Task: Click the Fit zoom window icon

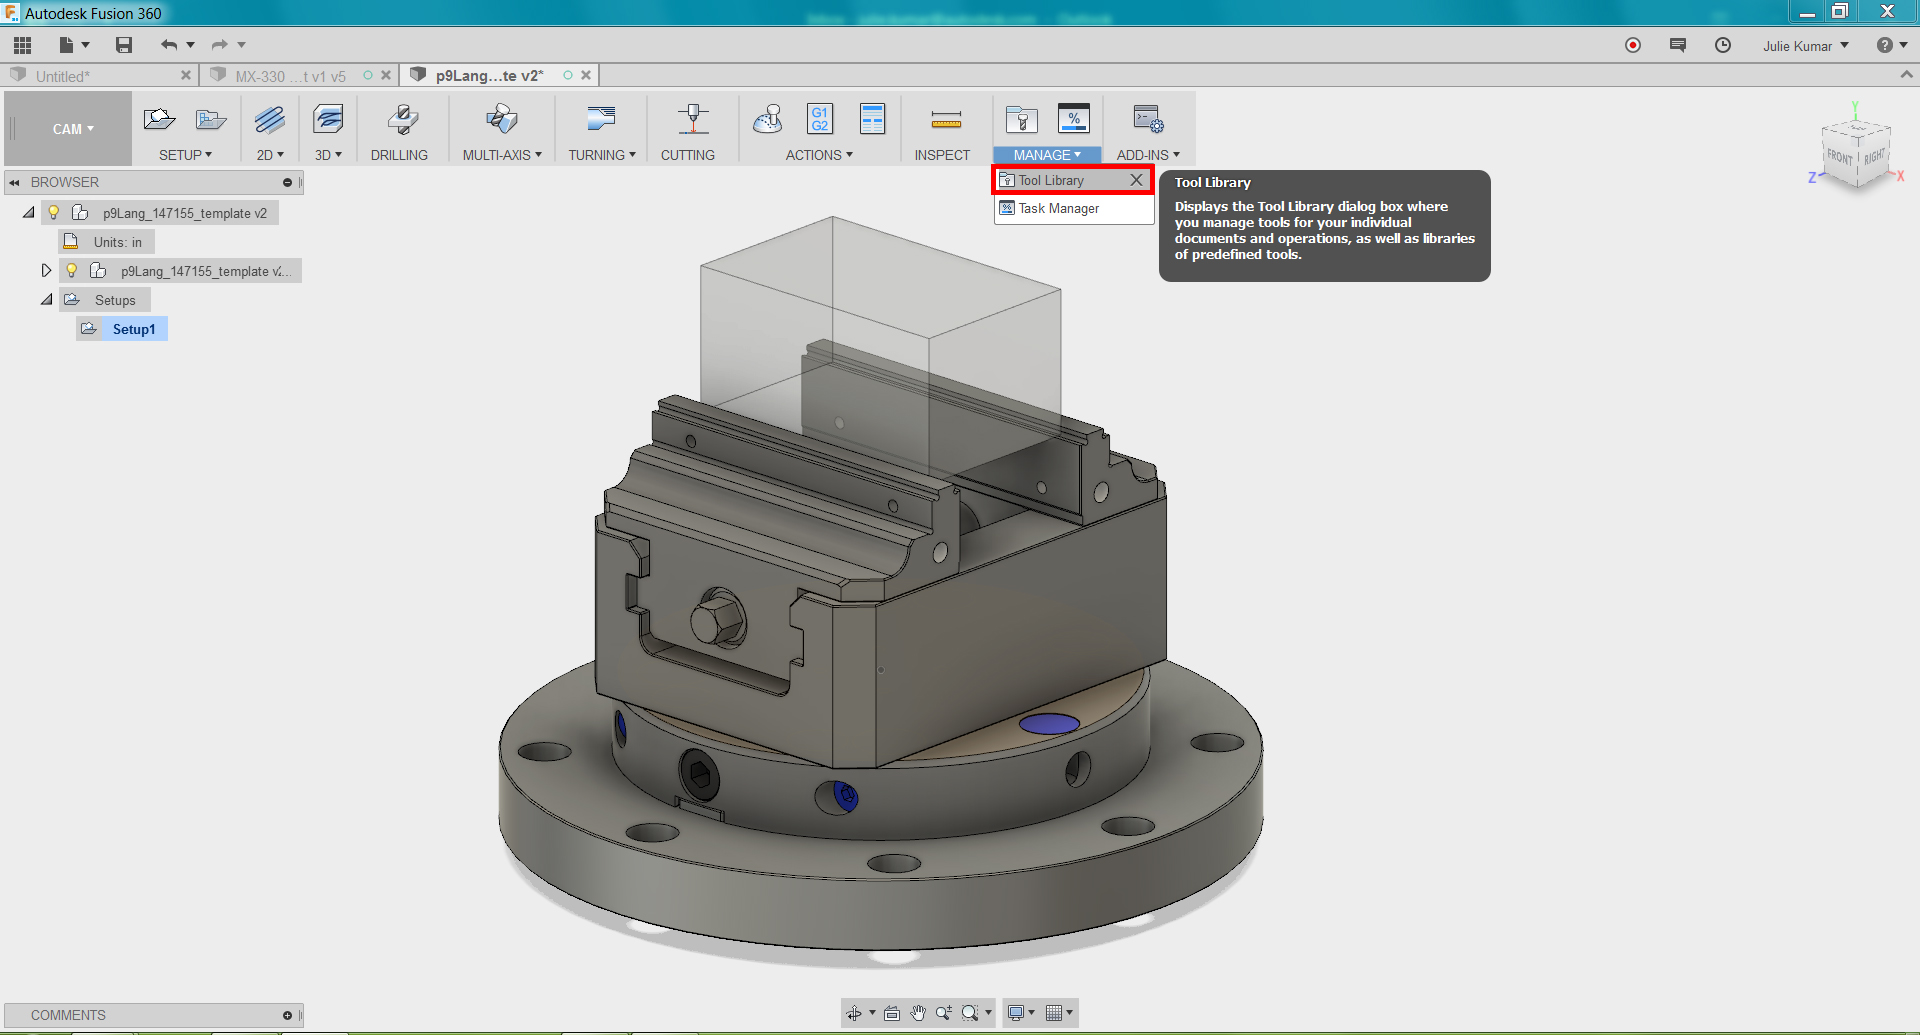Action: click(970, 1013)
